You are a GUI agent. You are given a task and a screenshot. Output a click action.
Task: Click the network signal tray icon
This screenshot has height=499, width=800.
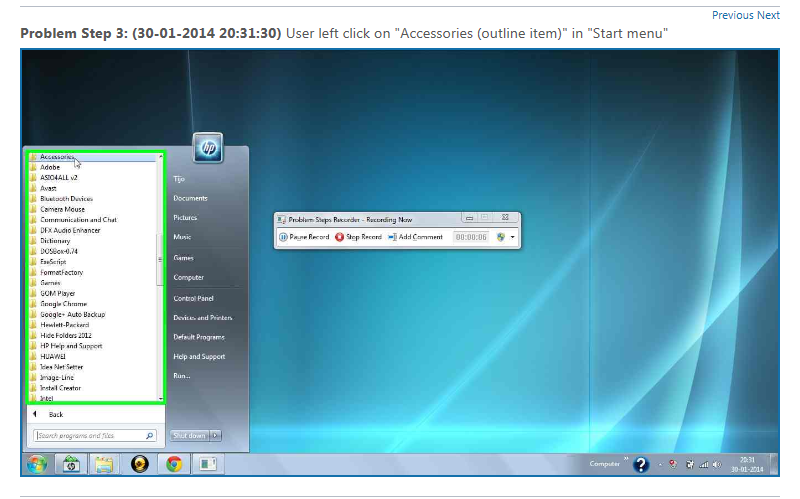(x=704, y=464)
